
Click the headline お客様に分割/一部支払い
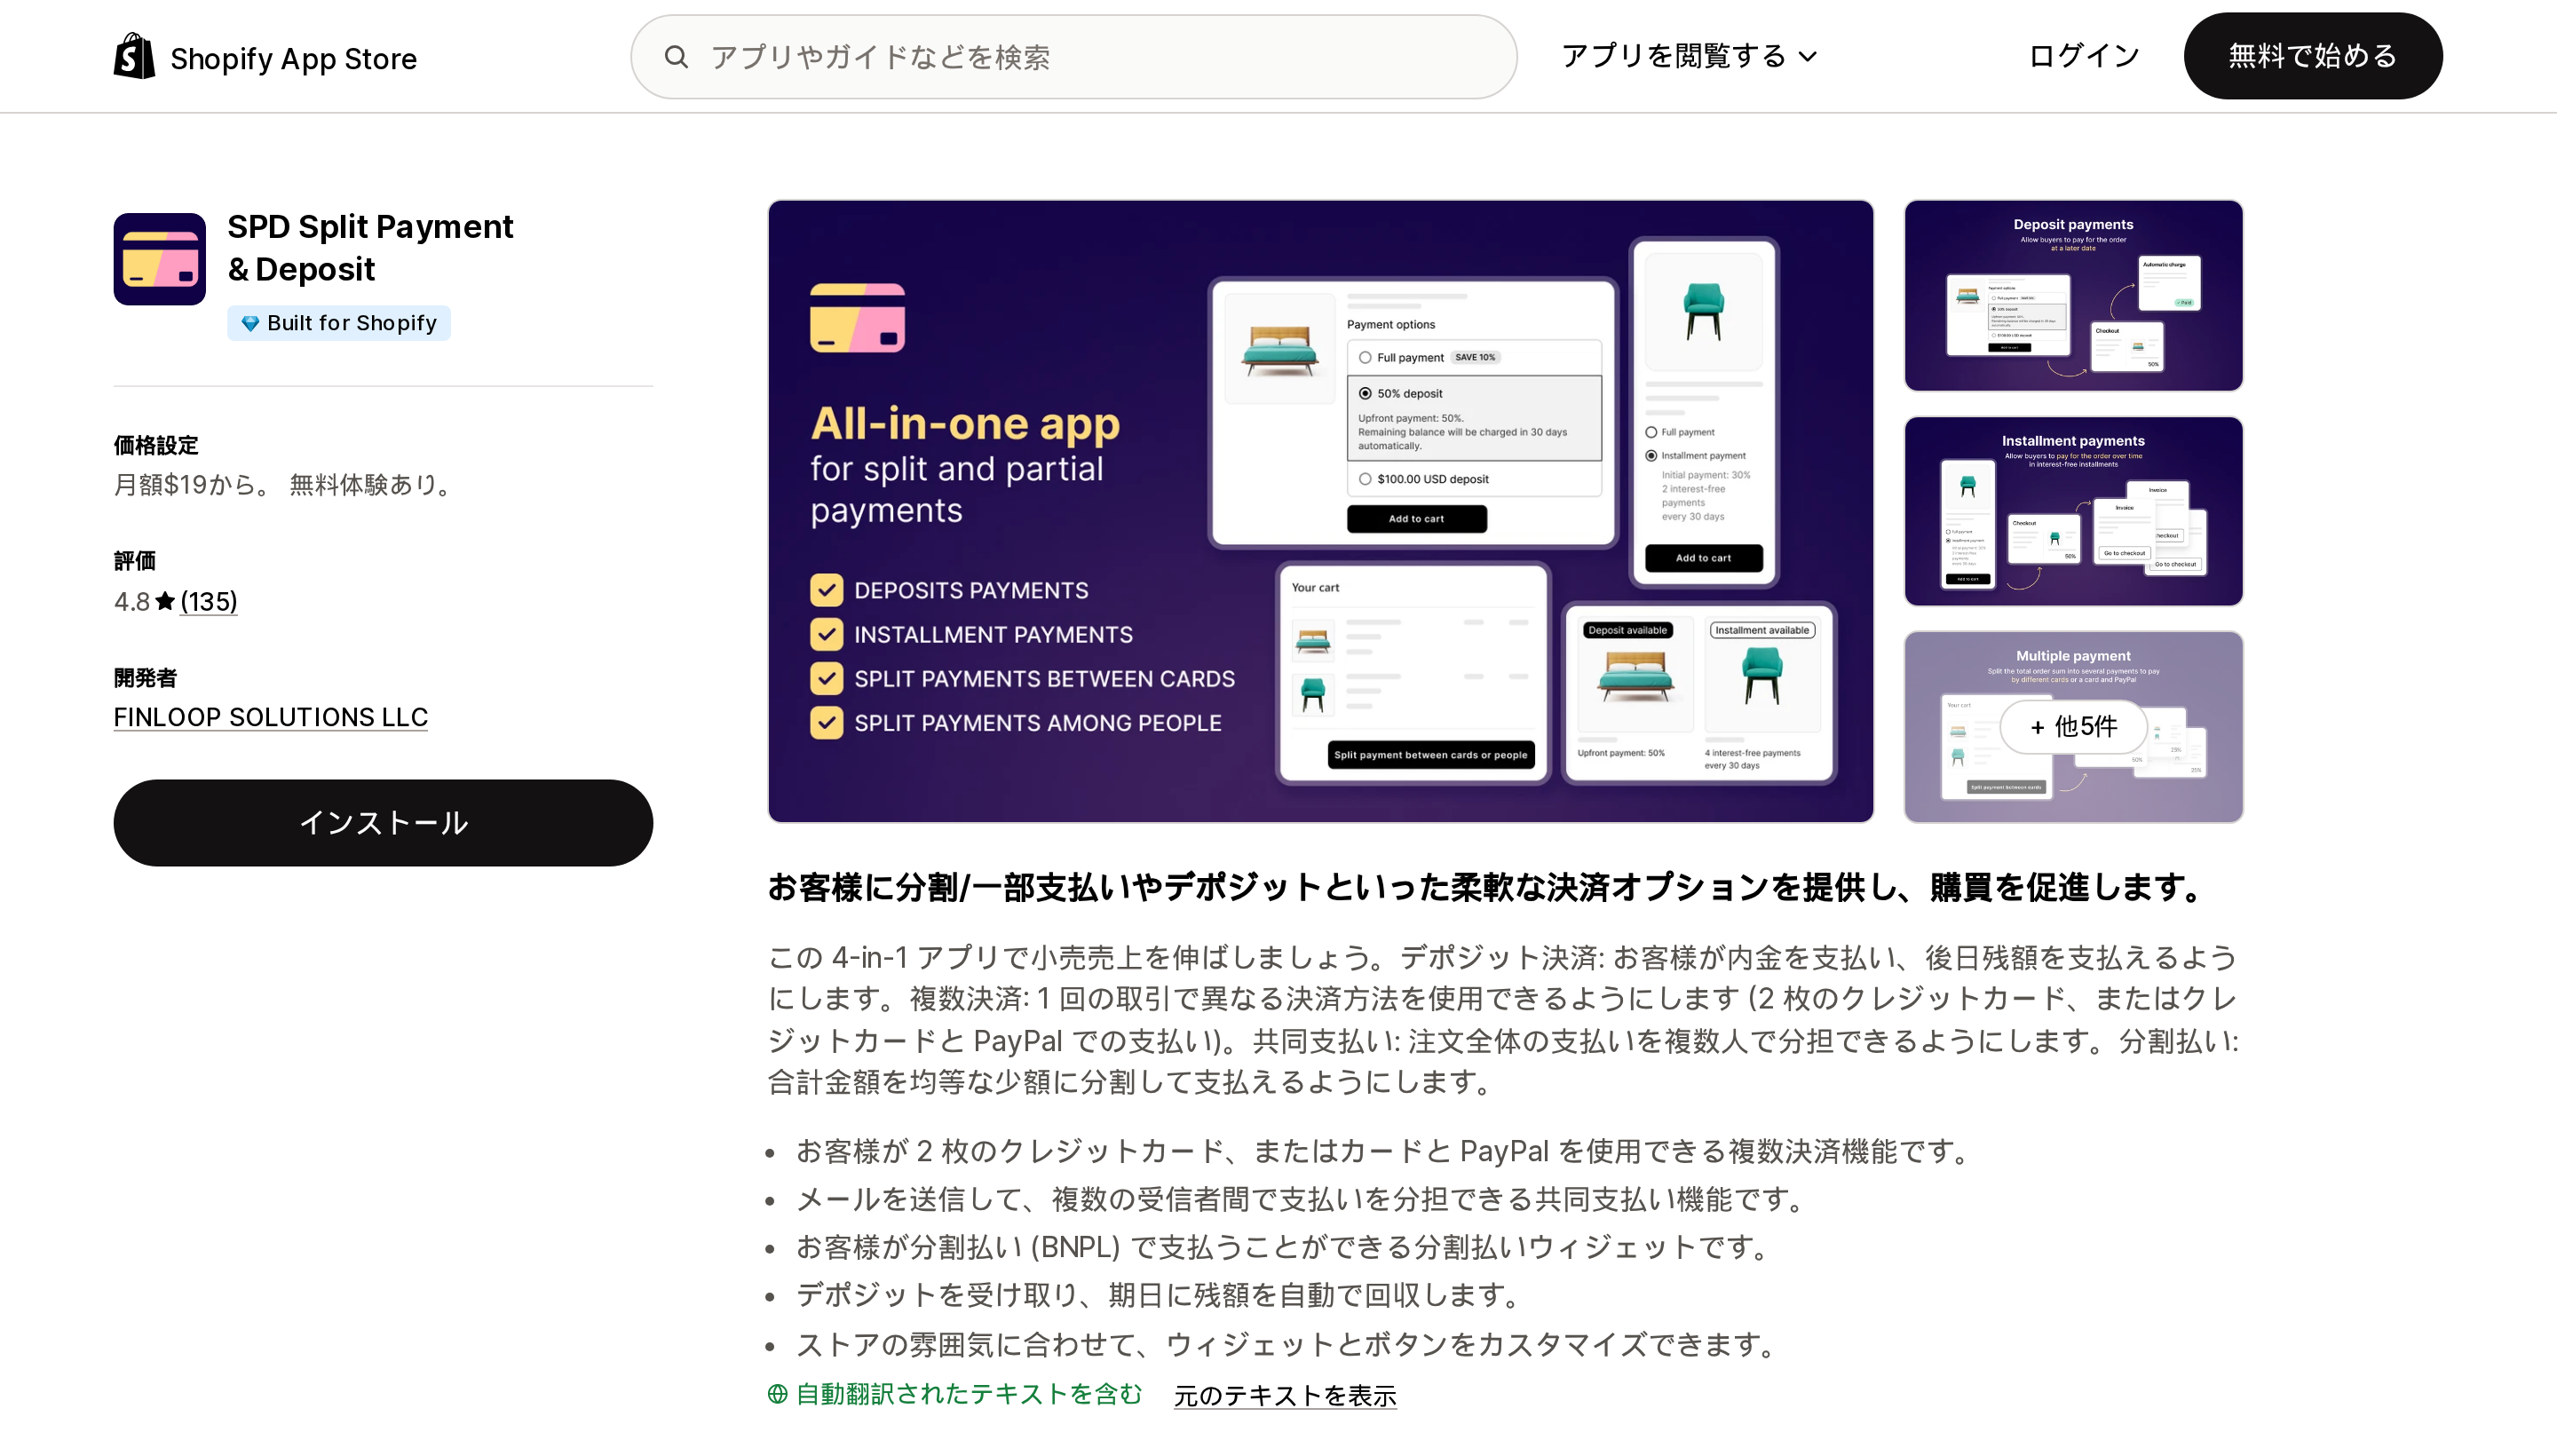pos(1487,887)
